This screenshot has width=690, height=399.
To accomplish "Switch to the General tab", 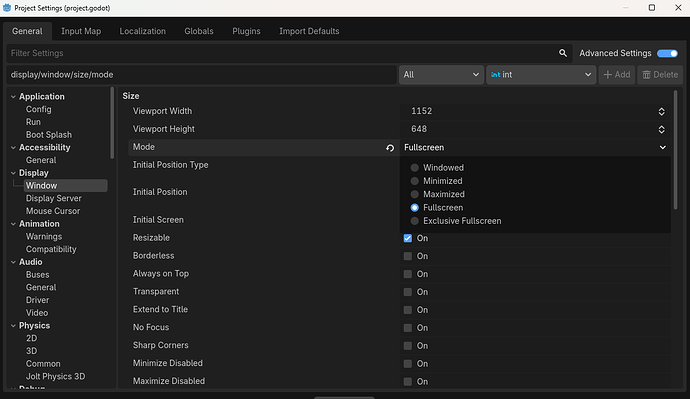I will tap(27, 31).
